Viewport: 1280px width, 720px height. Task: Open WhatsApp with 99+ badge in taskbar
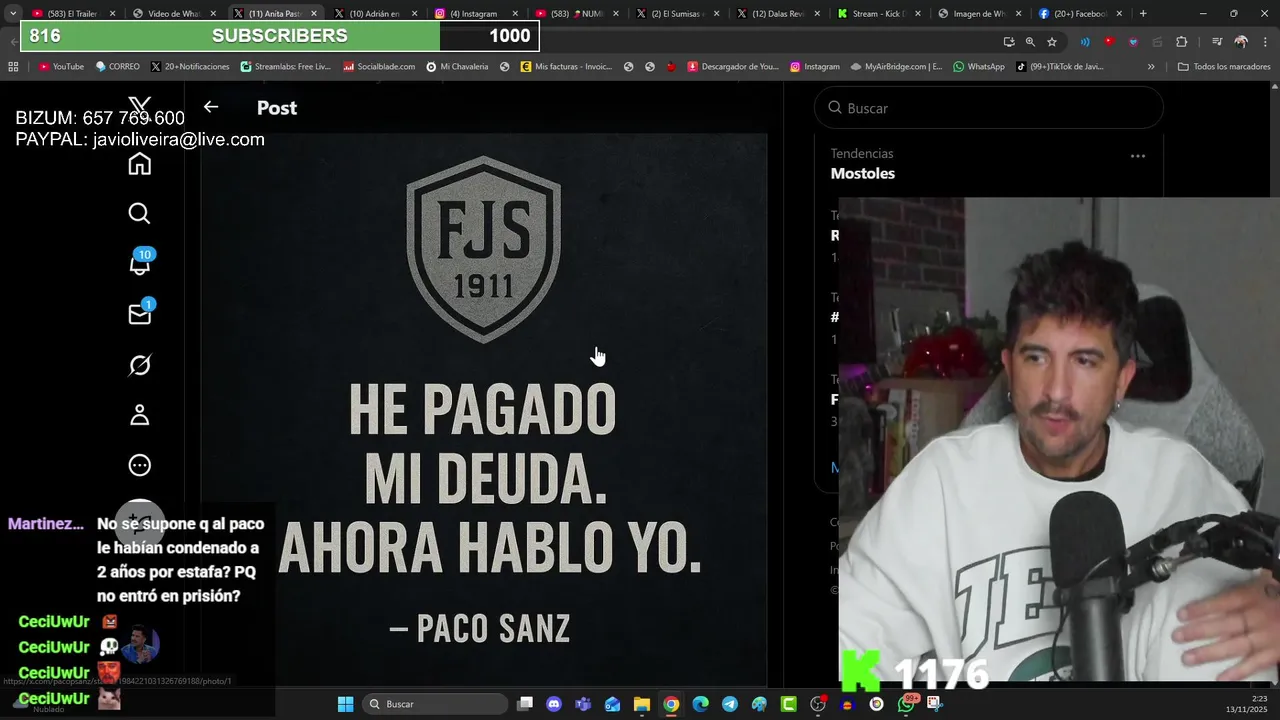[x=907, y=704]
